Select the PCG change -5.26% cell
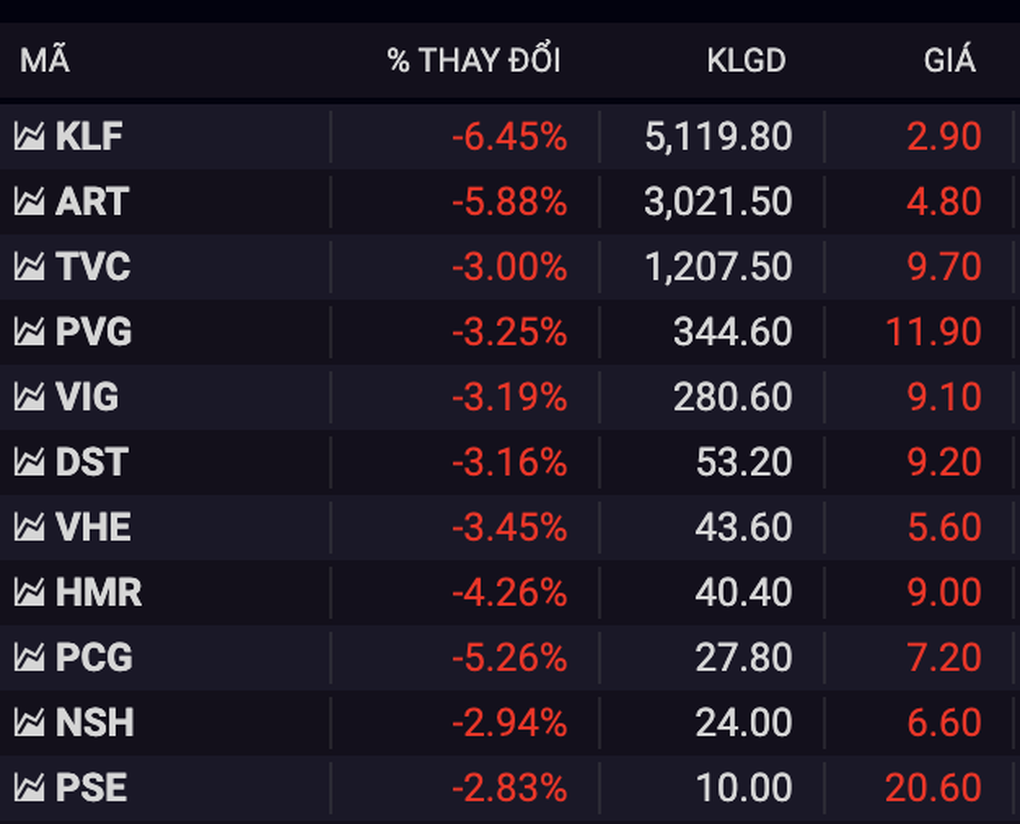 pos(509,657)
